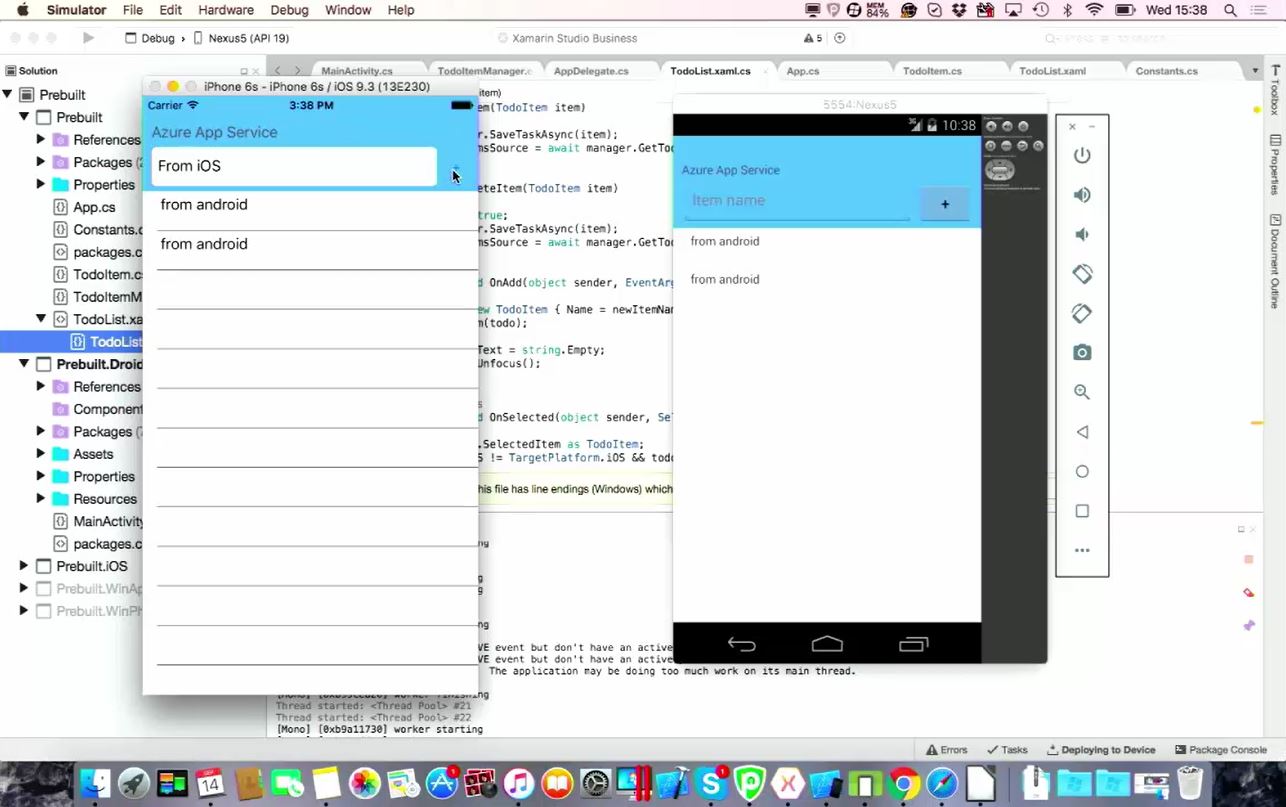Viewport: 1286px width, 807px height.
Task: Click the back triangle on emulator toolbar
Action: coord(1082,432)
